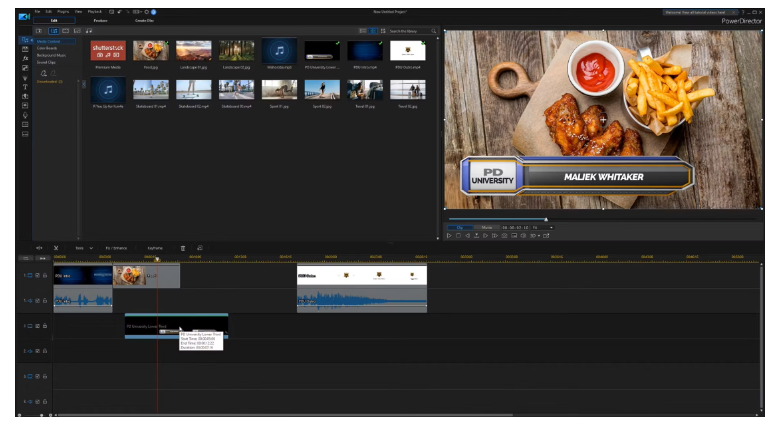The height and width of the screenshot is (426, 775).
Task: Click the preview timecode field
Action: [515, 228]
